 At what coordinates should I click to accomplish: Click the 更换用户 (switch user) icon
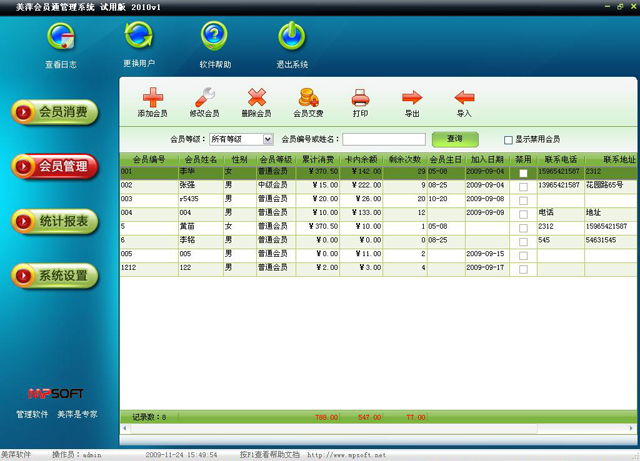pos(139,38)
